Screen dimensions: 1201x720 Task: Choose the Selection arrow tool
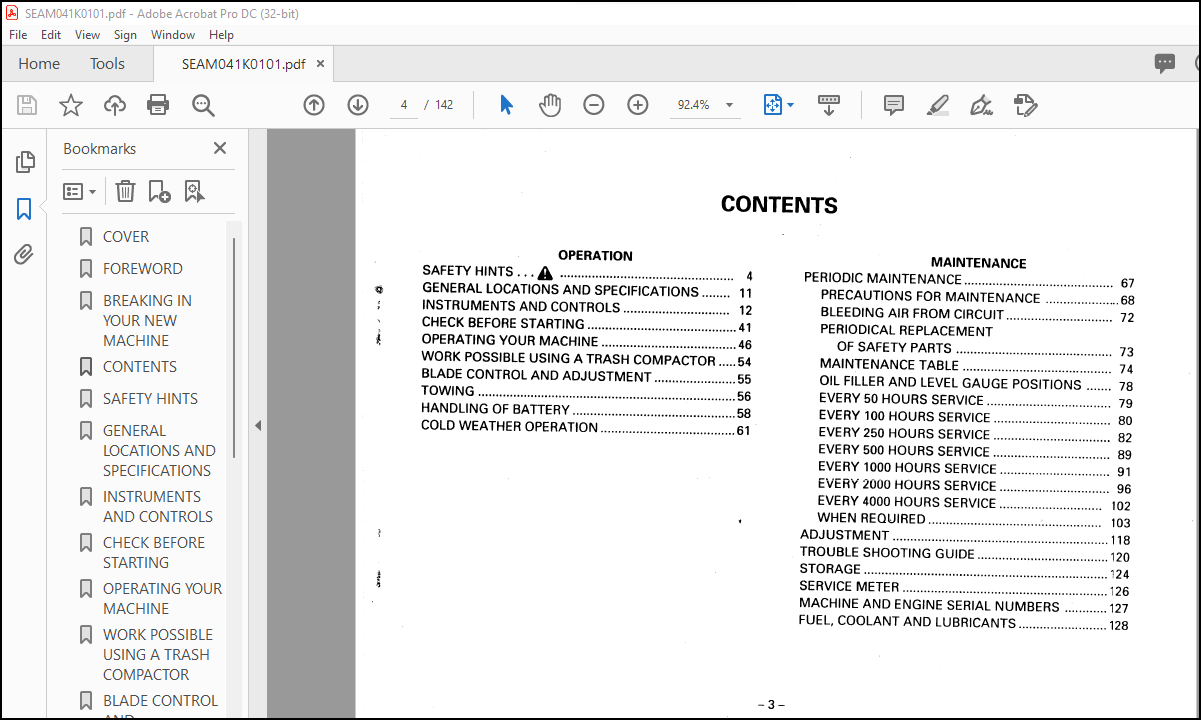[x=506, y=105]
